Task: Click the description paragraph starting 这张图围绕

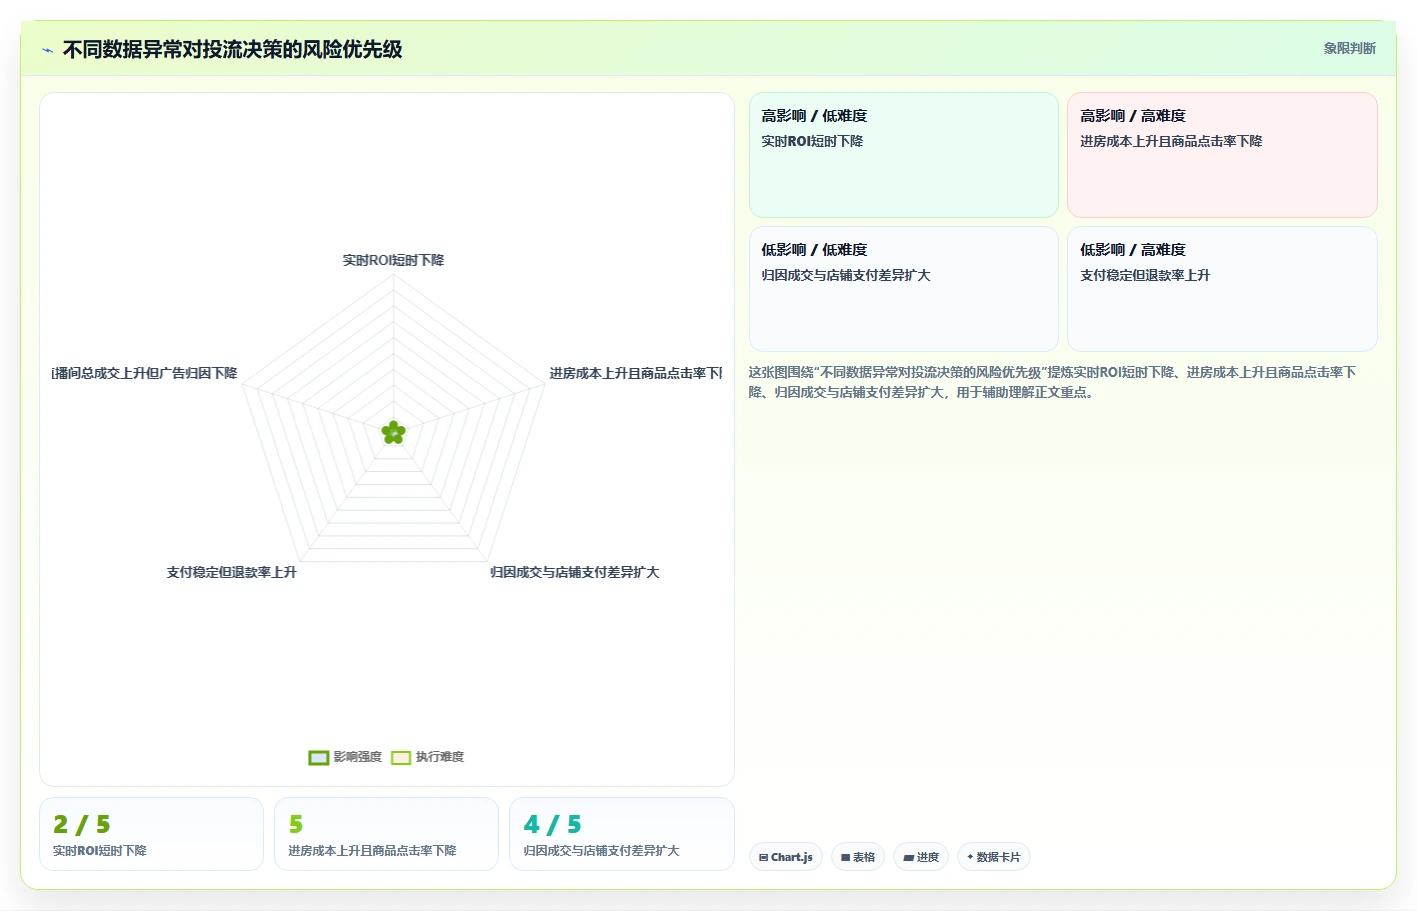Action: click(x=1052, y=382)
